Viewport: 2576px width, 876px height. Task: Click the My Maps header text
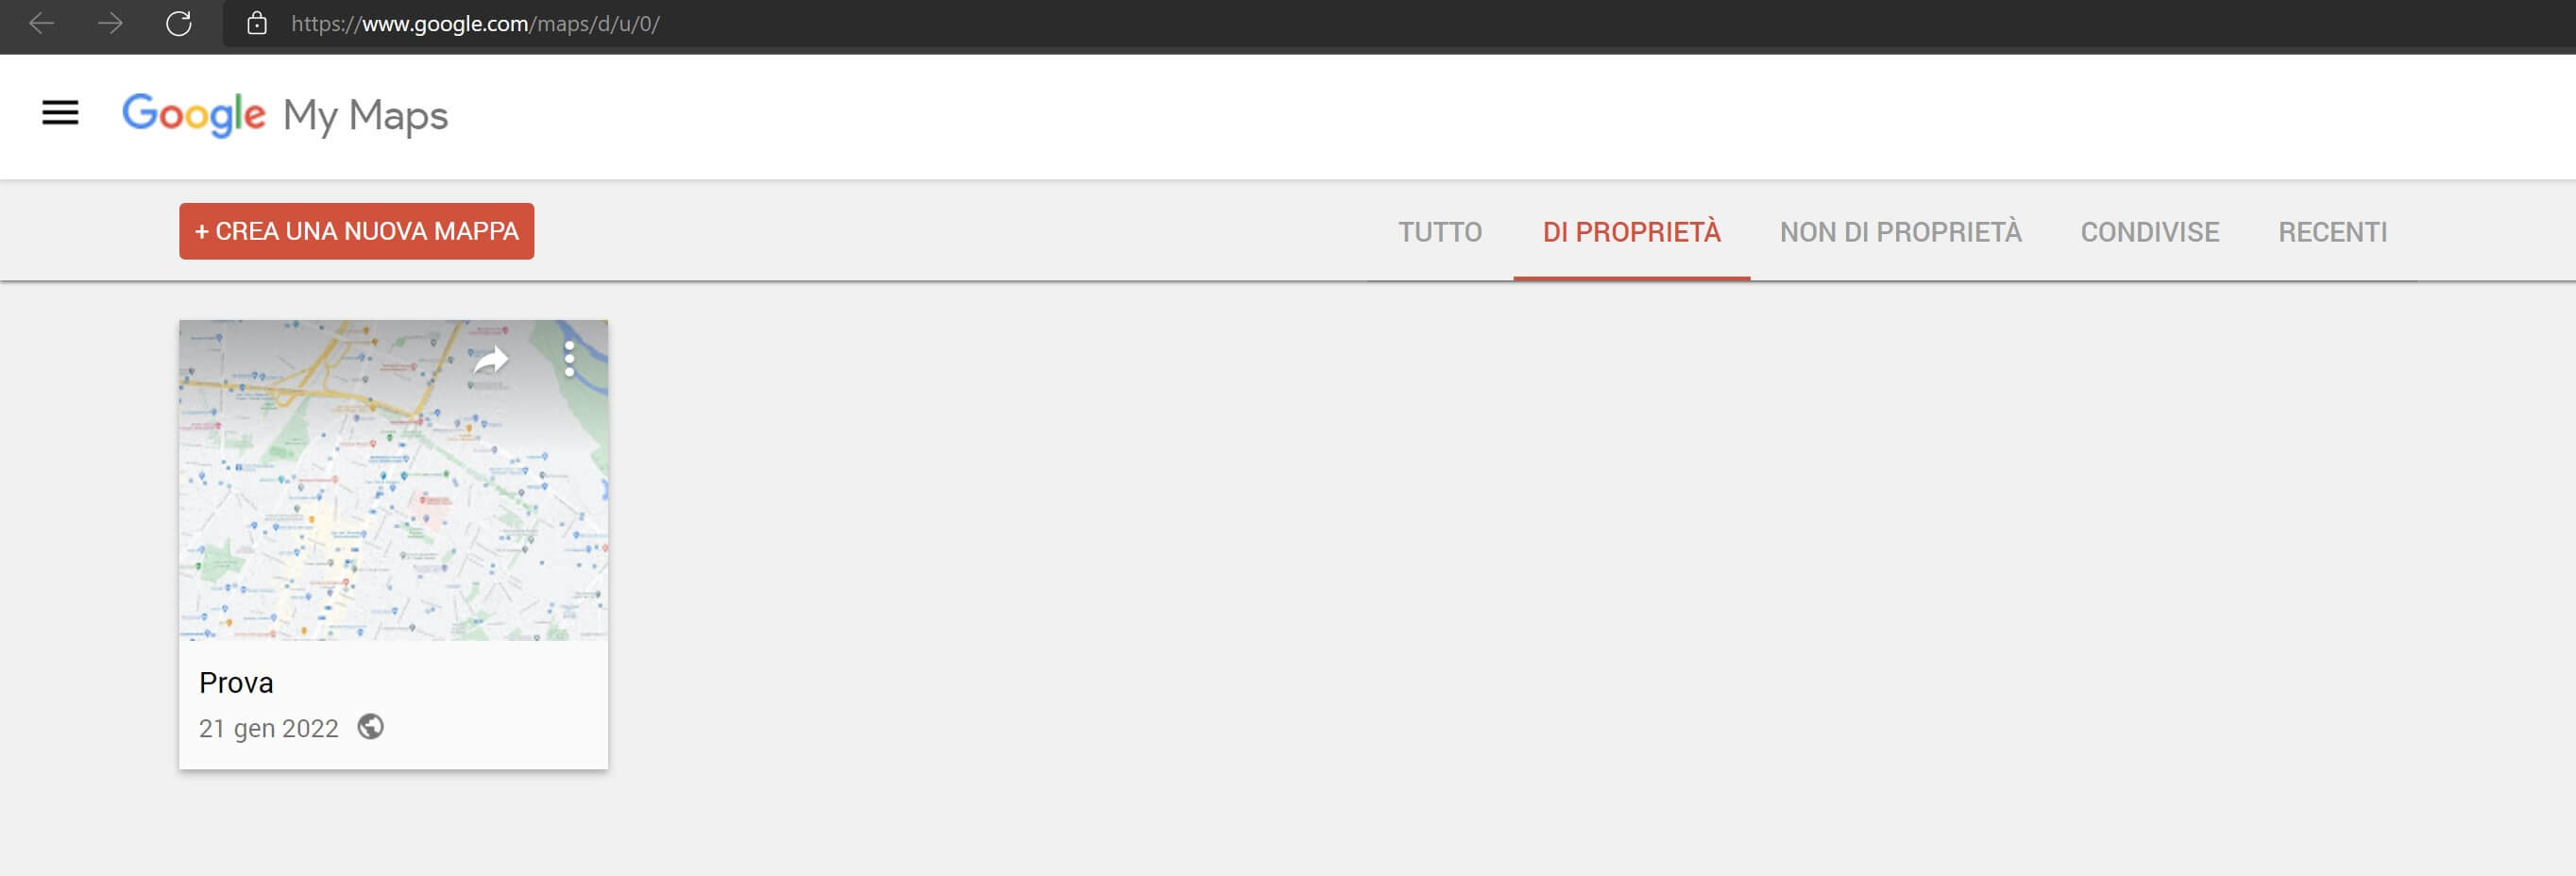coord(365,115)
